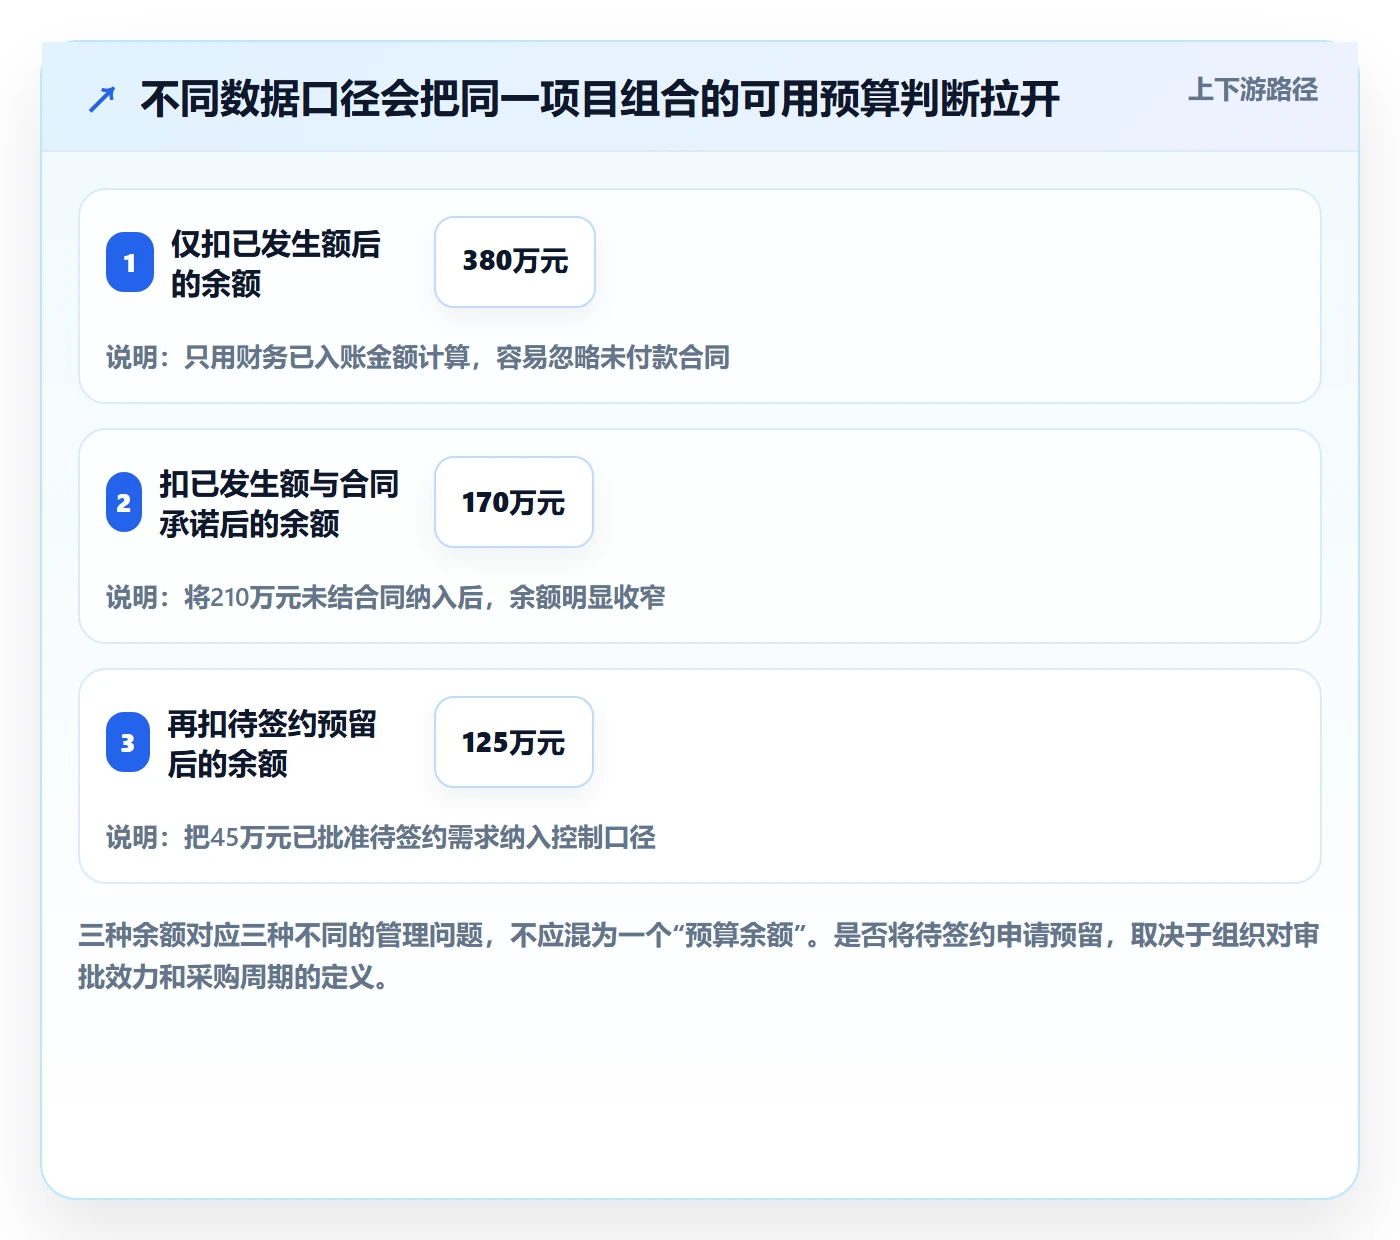The width and height of the screenshot is (1400, 1240).
Task: Click the step number 1 badge
Action: click(130, 263)
